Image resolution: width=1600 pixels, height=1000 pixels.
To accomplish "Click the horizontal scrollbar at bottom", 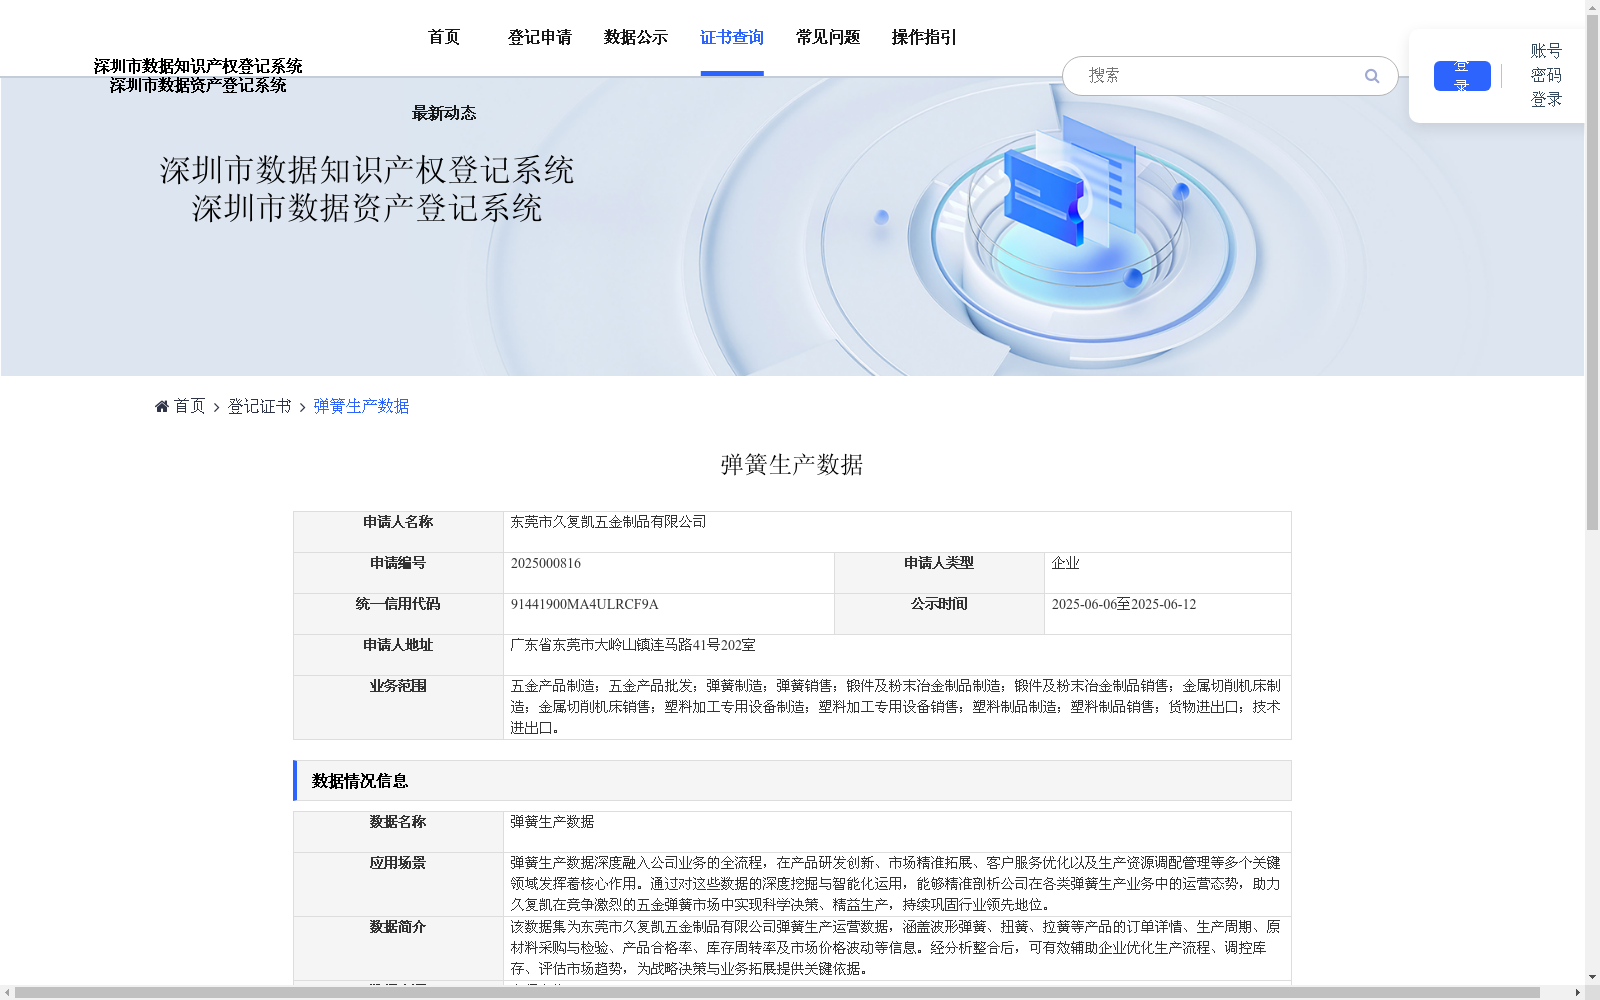I will (x=778, y=992).
